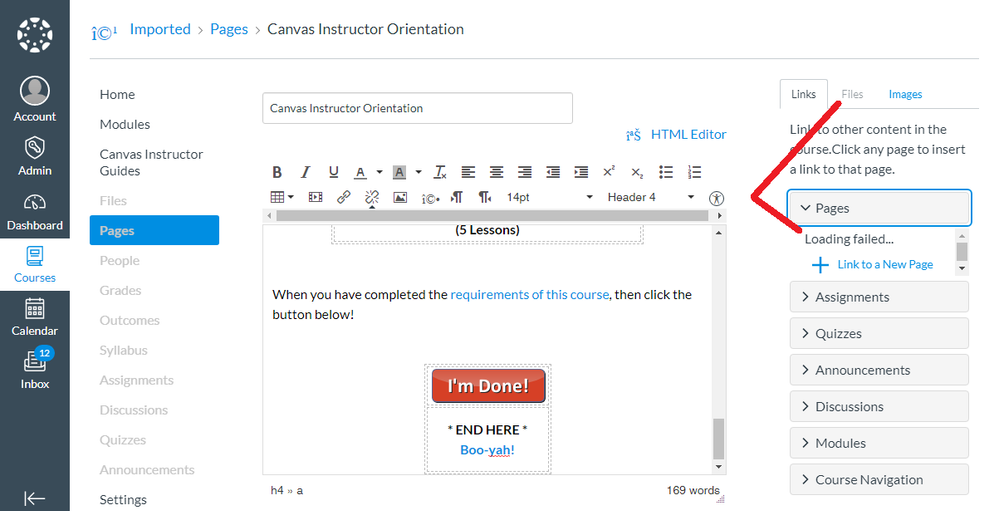Click the page title input field
Viewport: 999px width, 511px height.
417,108
